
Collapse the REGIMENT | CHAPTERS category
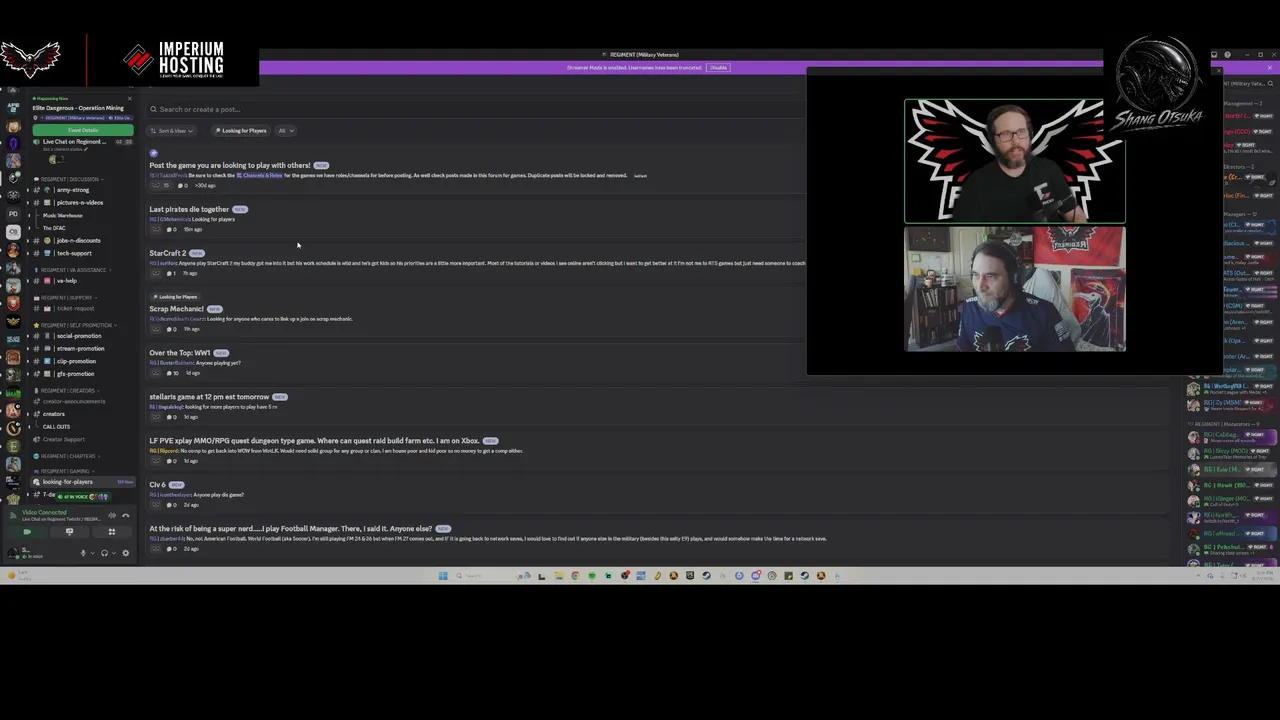[x=68, y=456]
